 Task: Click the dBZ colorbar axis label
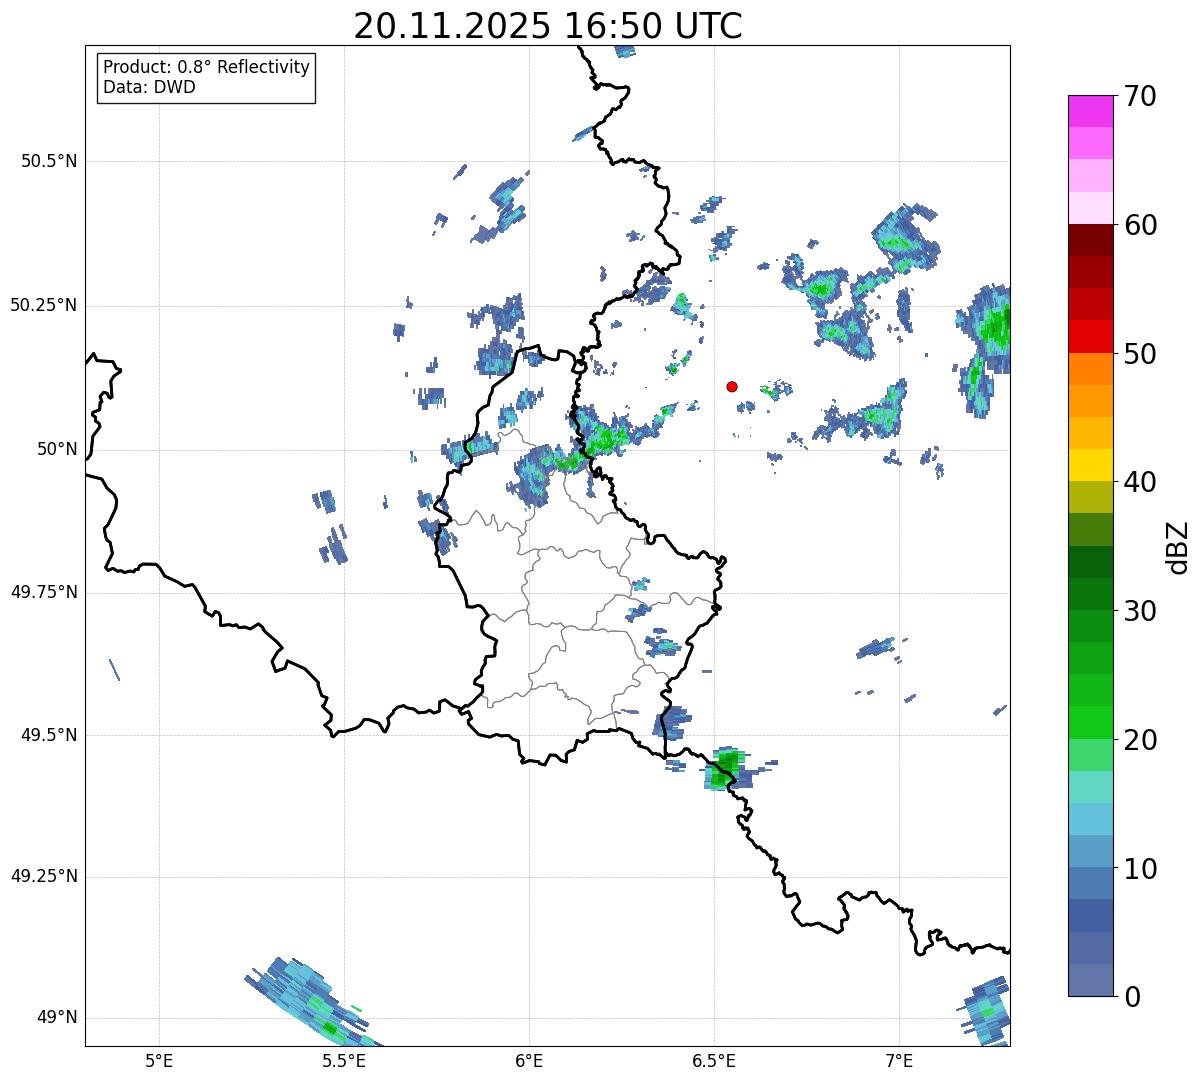1178,547
